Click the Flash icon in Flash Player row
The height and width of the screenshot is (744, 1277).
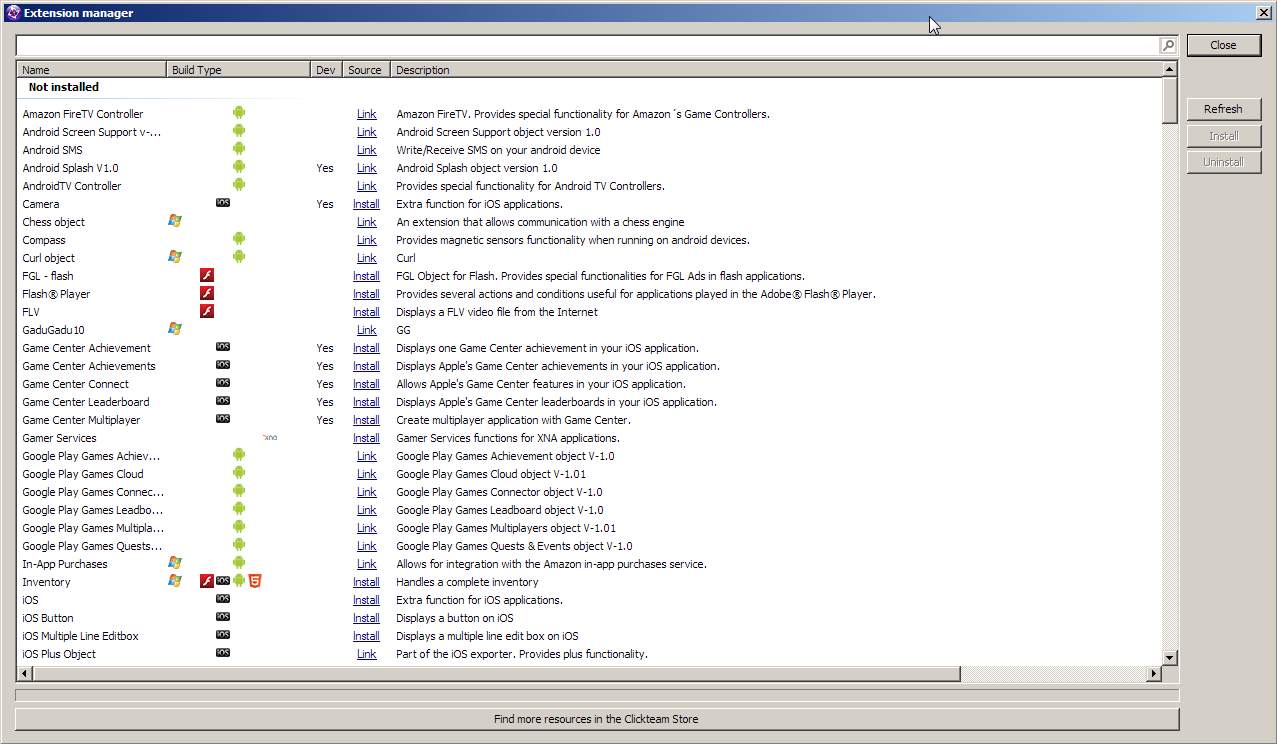(207, 293)
